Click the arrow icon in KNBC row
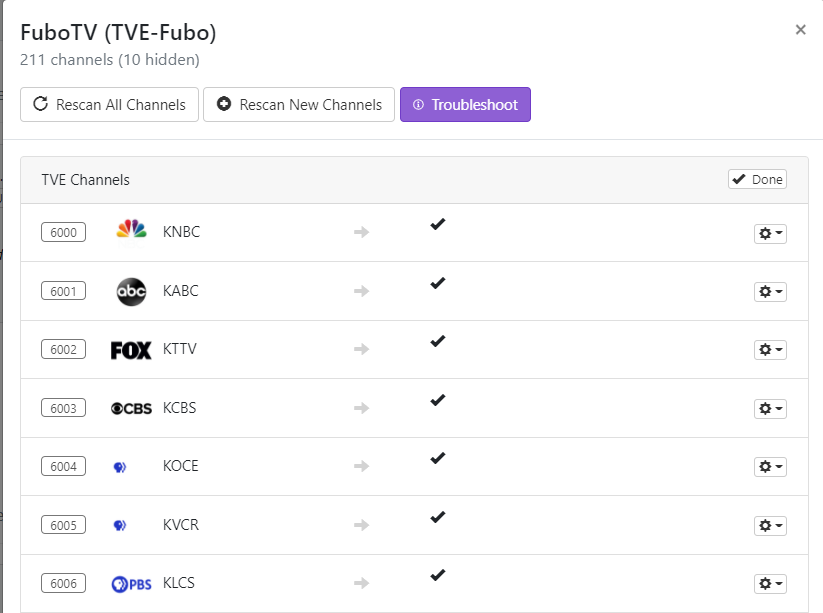 361,232
